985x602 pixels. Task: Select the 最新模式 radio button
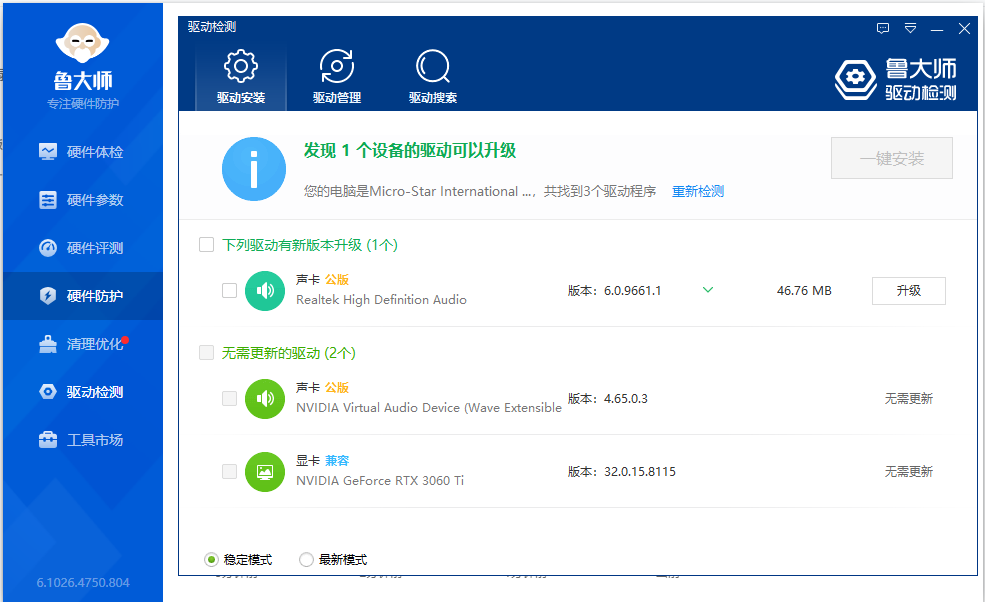tap(306, 559)
